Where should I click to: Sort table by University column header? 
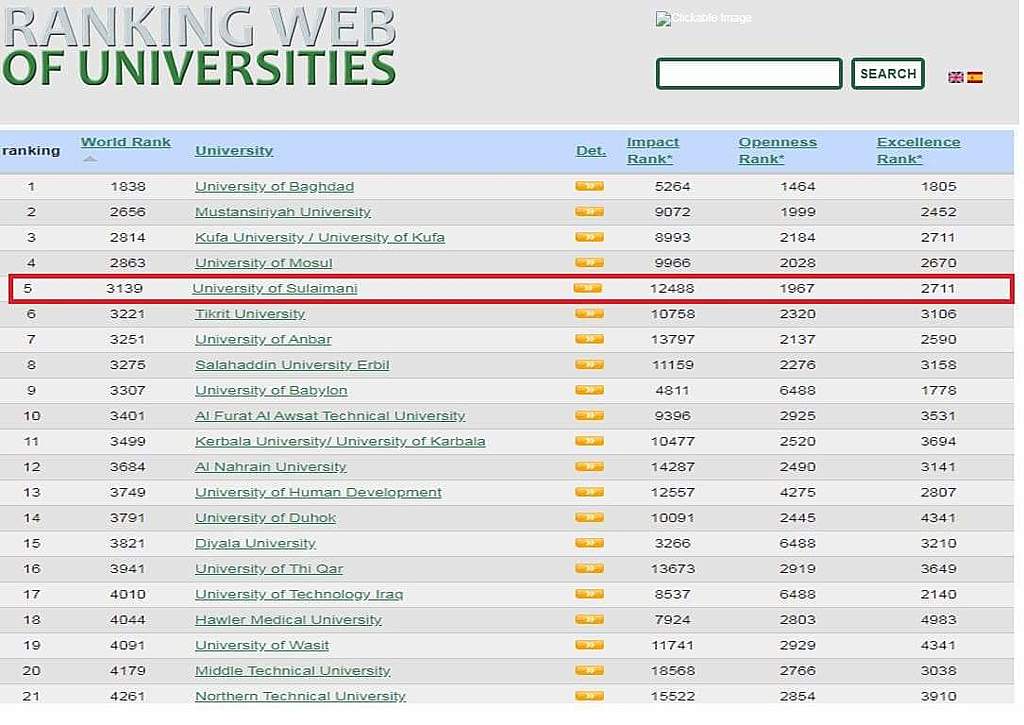234,151
